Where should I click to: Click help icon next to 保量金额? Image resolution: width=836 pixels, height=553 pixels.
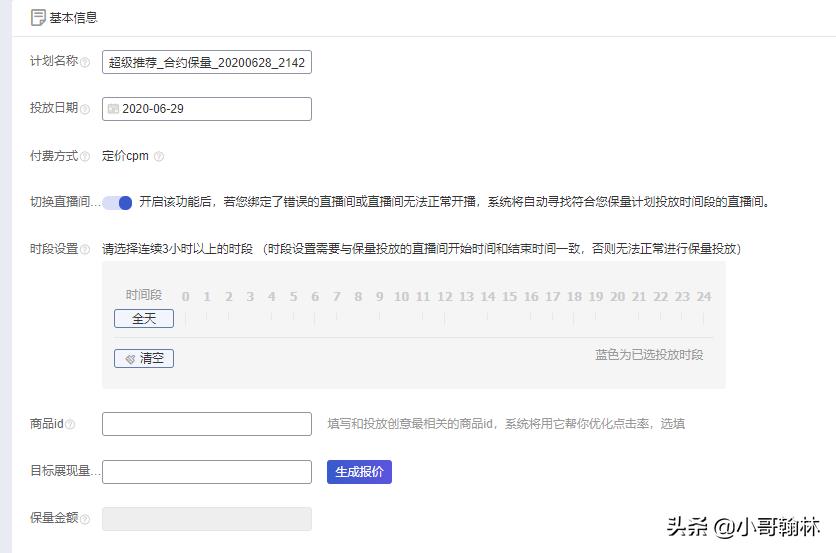tap(85, 519)
